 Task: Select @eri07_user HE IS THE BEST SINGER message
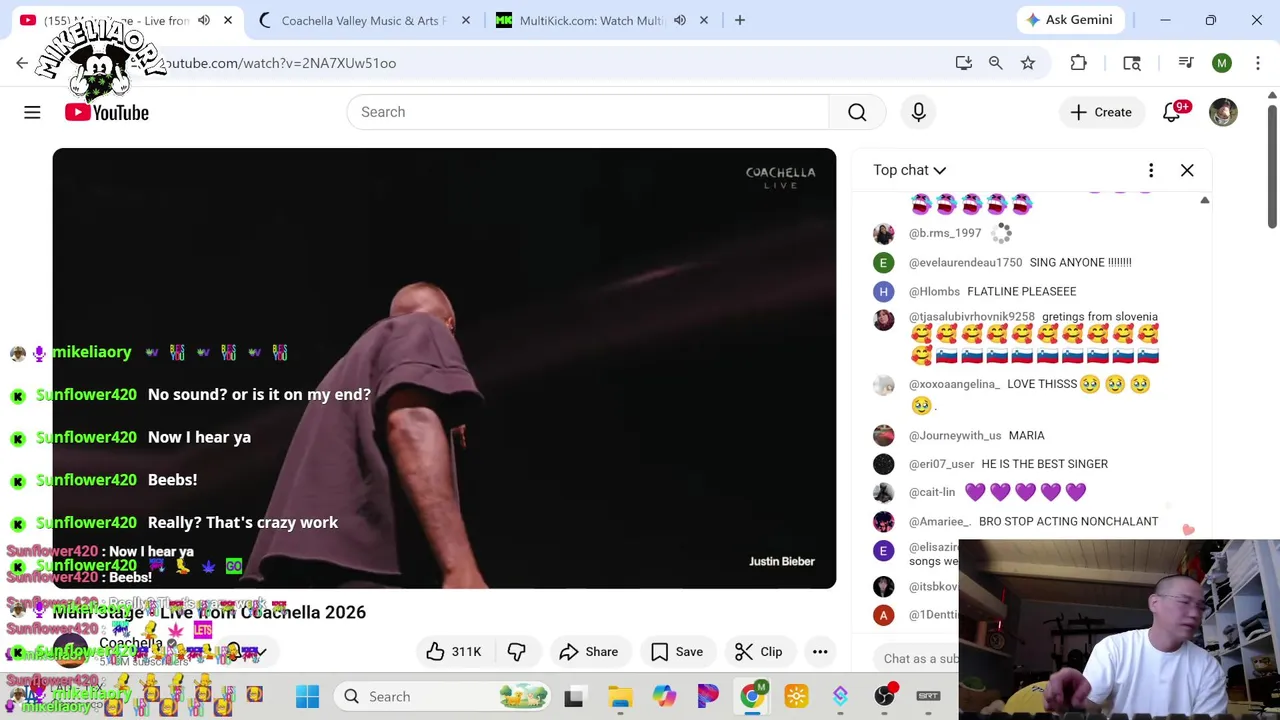(1030, 464)
